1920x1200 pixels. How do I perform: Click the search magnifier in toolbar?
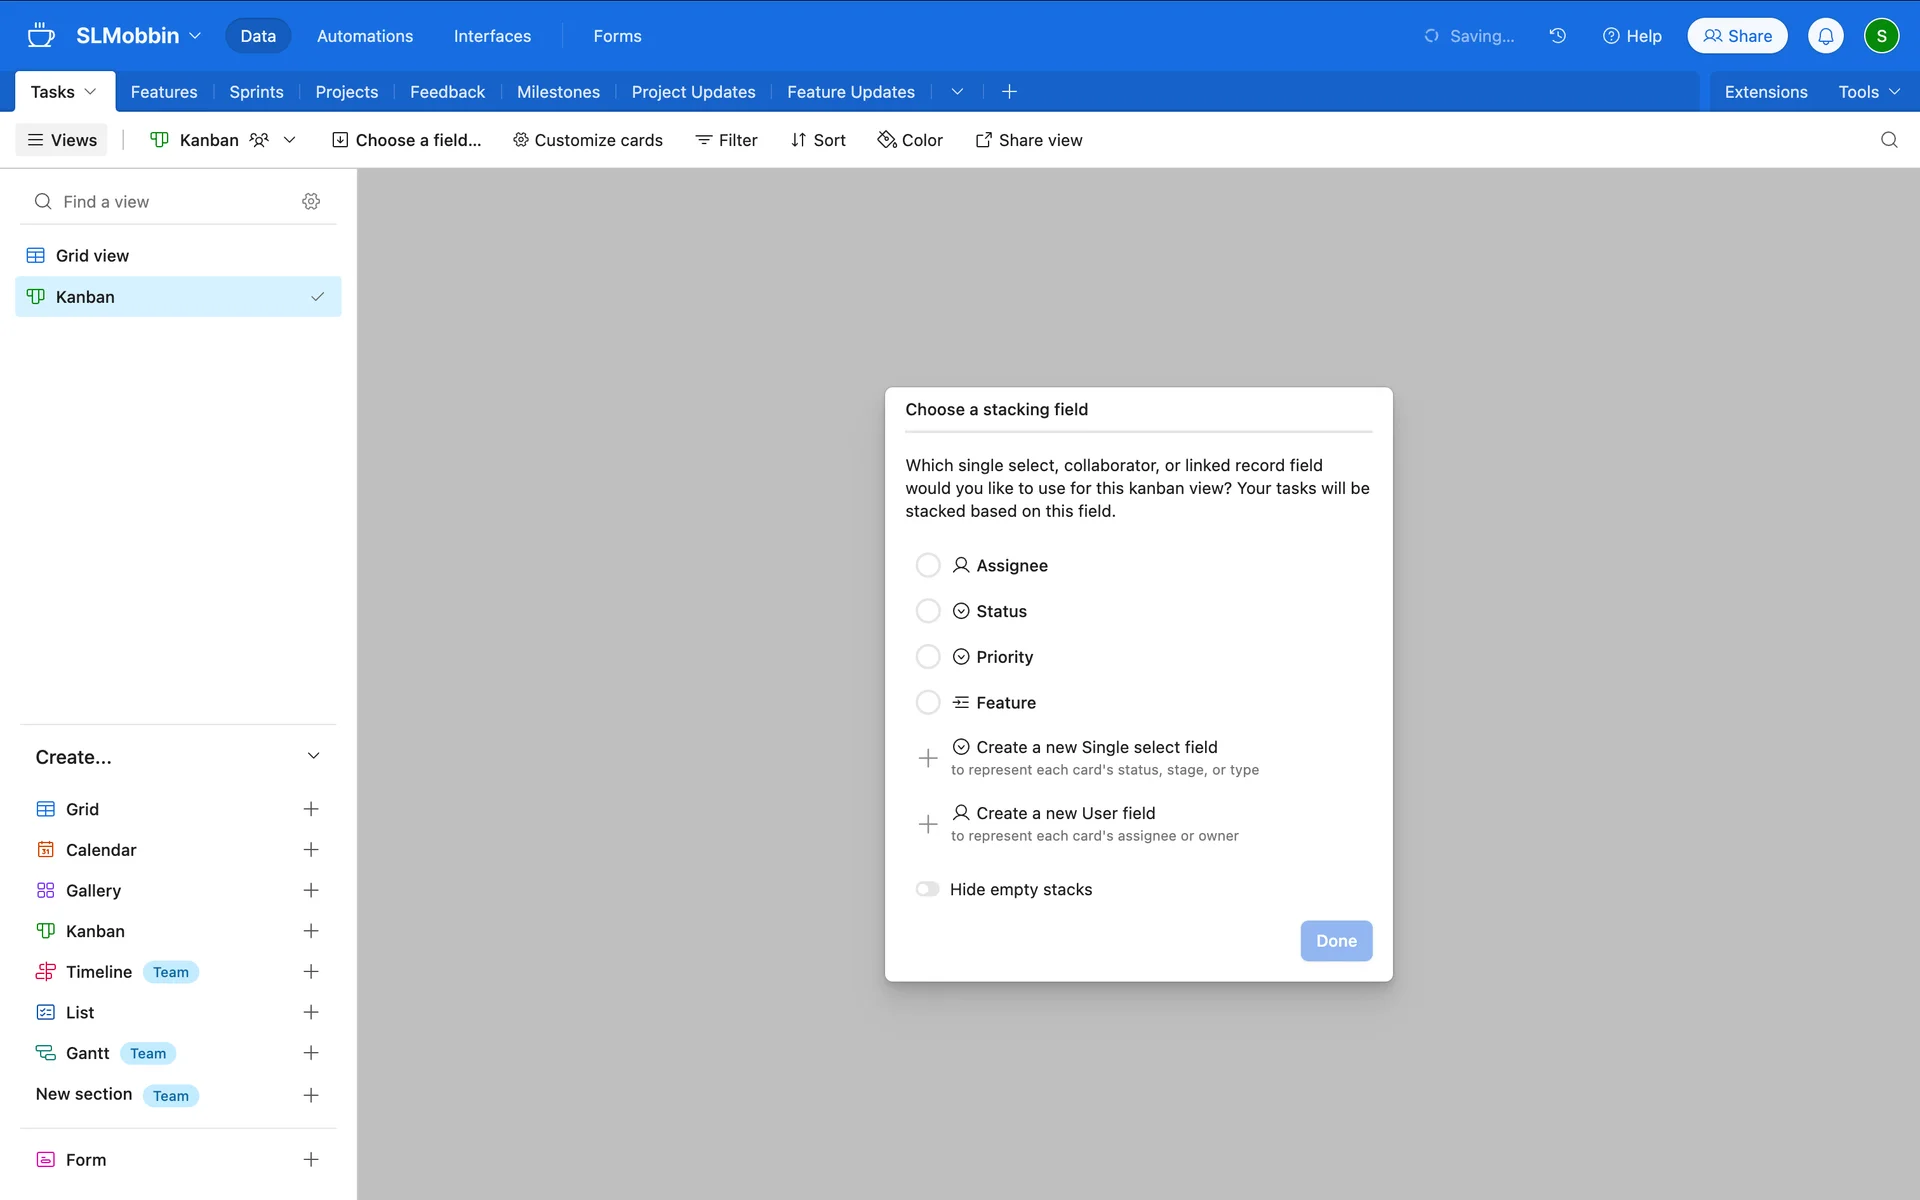tap(1888, 140)
